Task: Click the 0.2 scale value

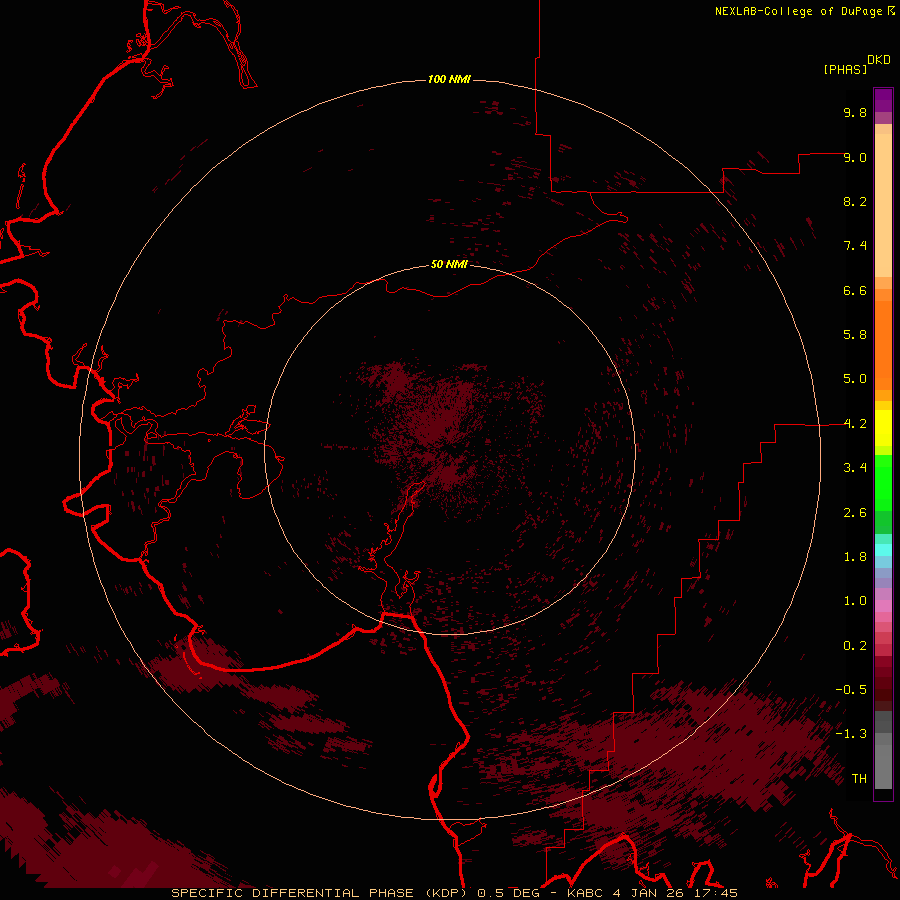Action: (x=855, y=646)
